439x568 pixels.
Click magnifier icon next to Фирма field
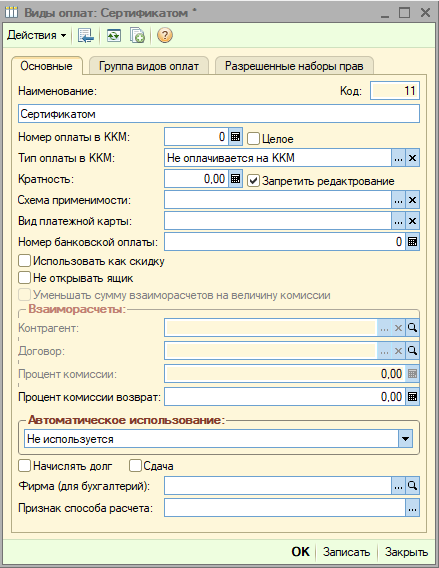coord(412,485)
